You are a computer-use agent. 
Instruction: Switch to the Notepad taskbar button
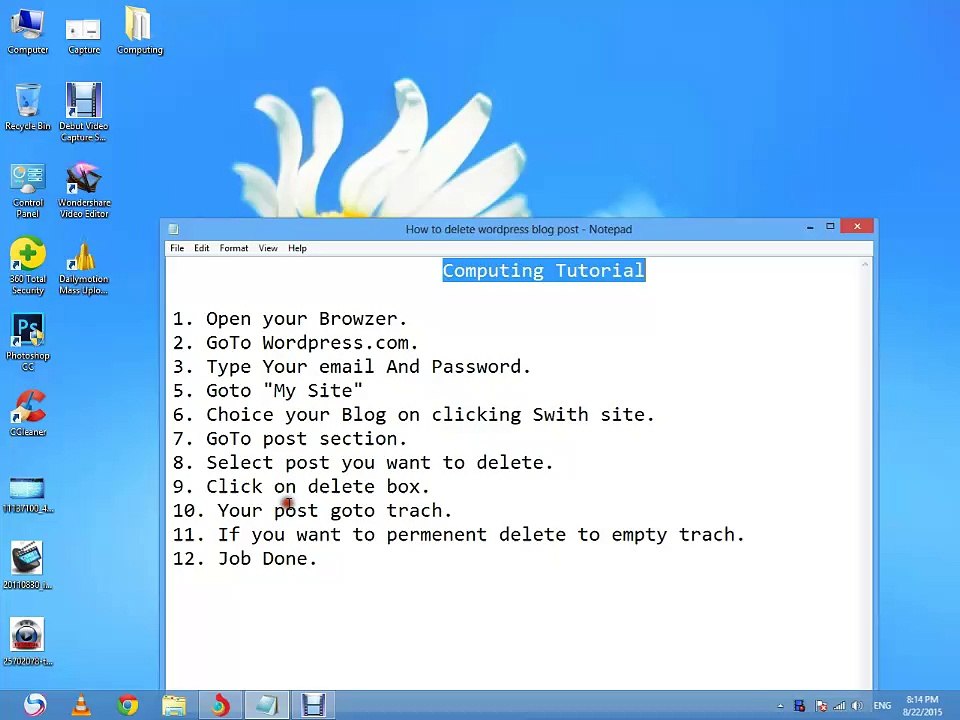click(267, 705)
